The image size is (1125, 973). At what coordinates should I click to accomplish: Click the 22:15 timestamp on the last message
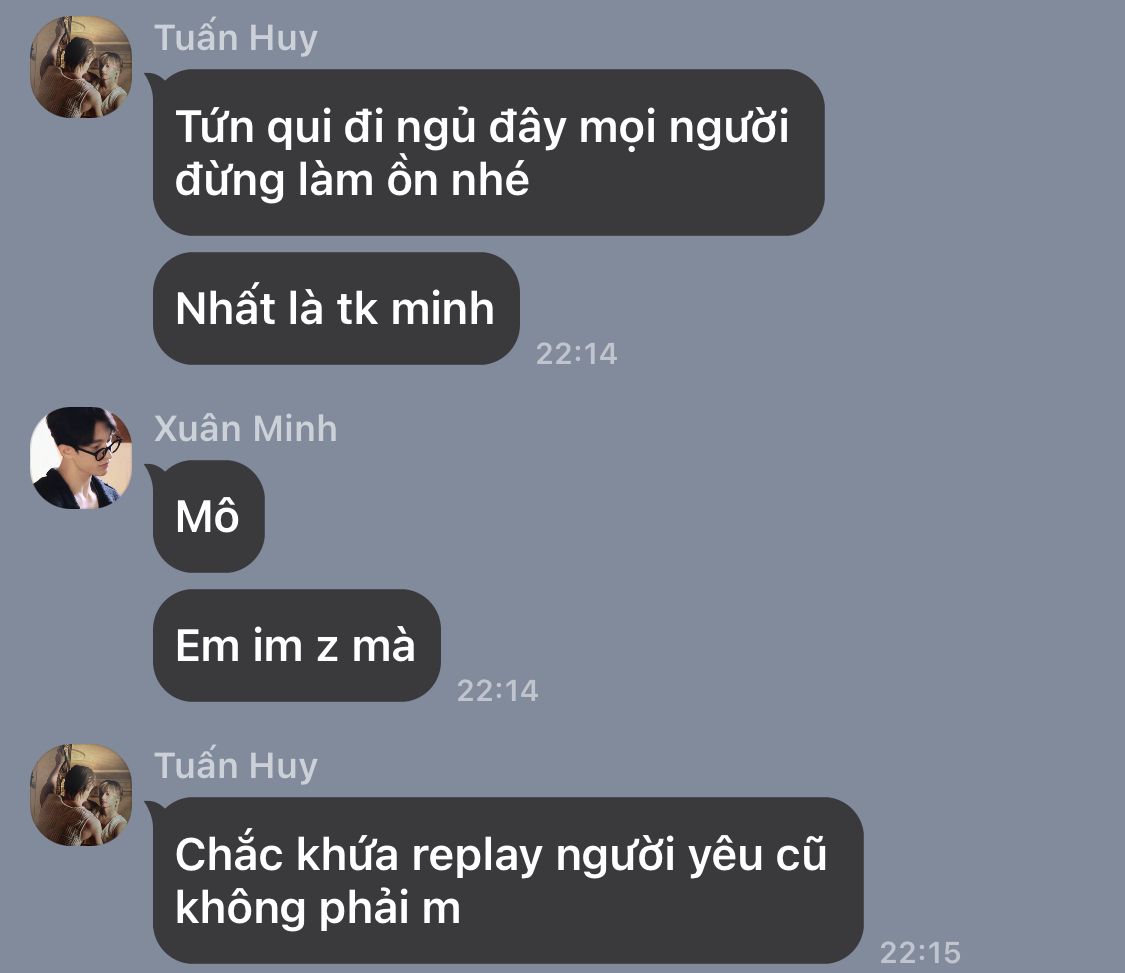(920, 953)
